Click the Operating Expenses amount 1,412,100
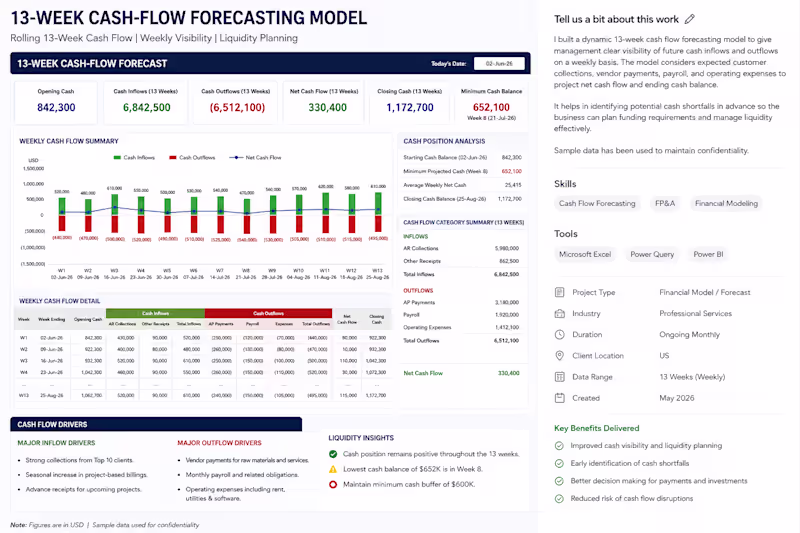The image size is (800, 533). tap(507, 327)
